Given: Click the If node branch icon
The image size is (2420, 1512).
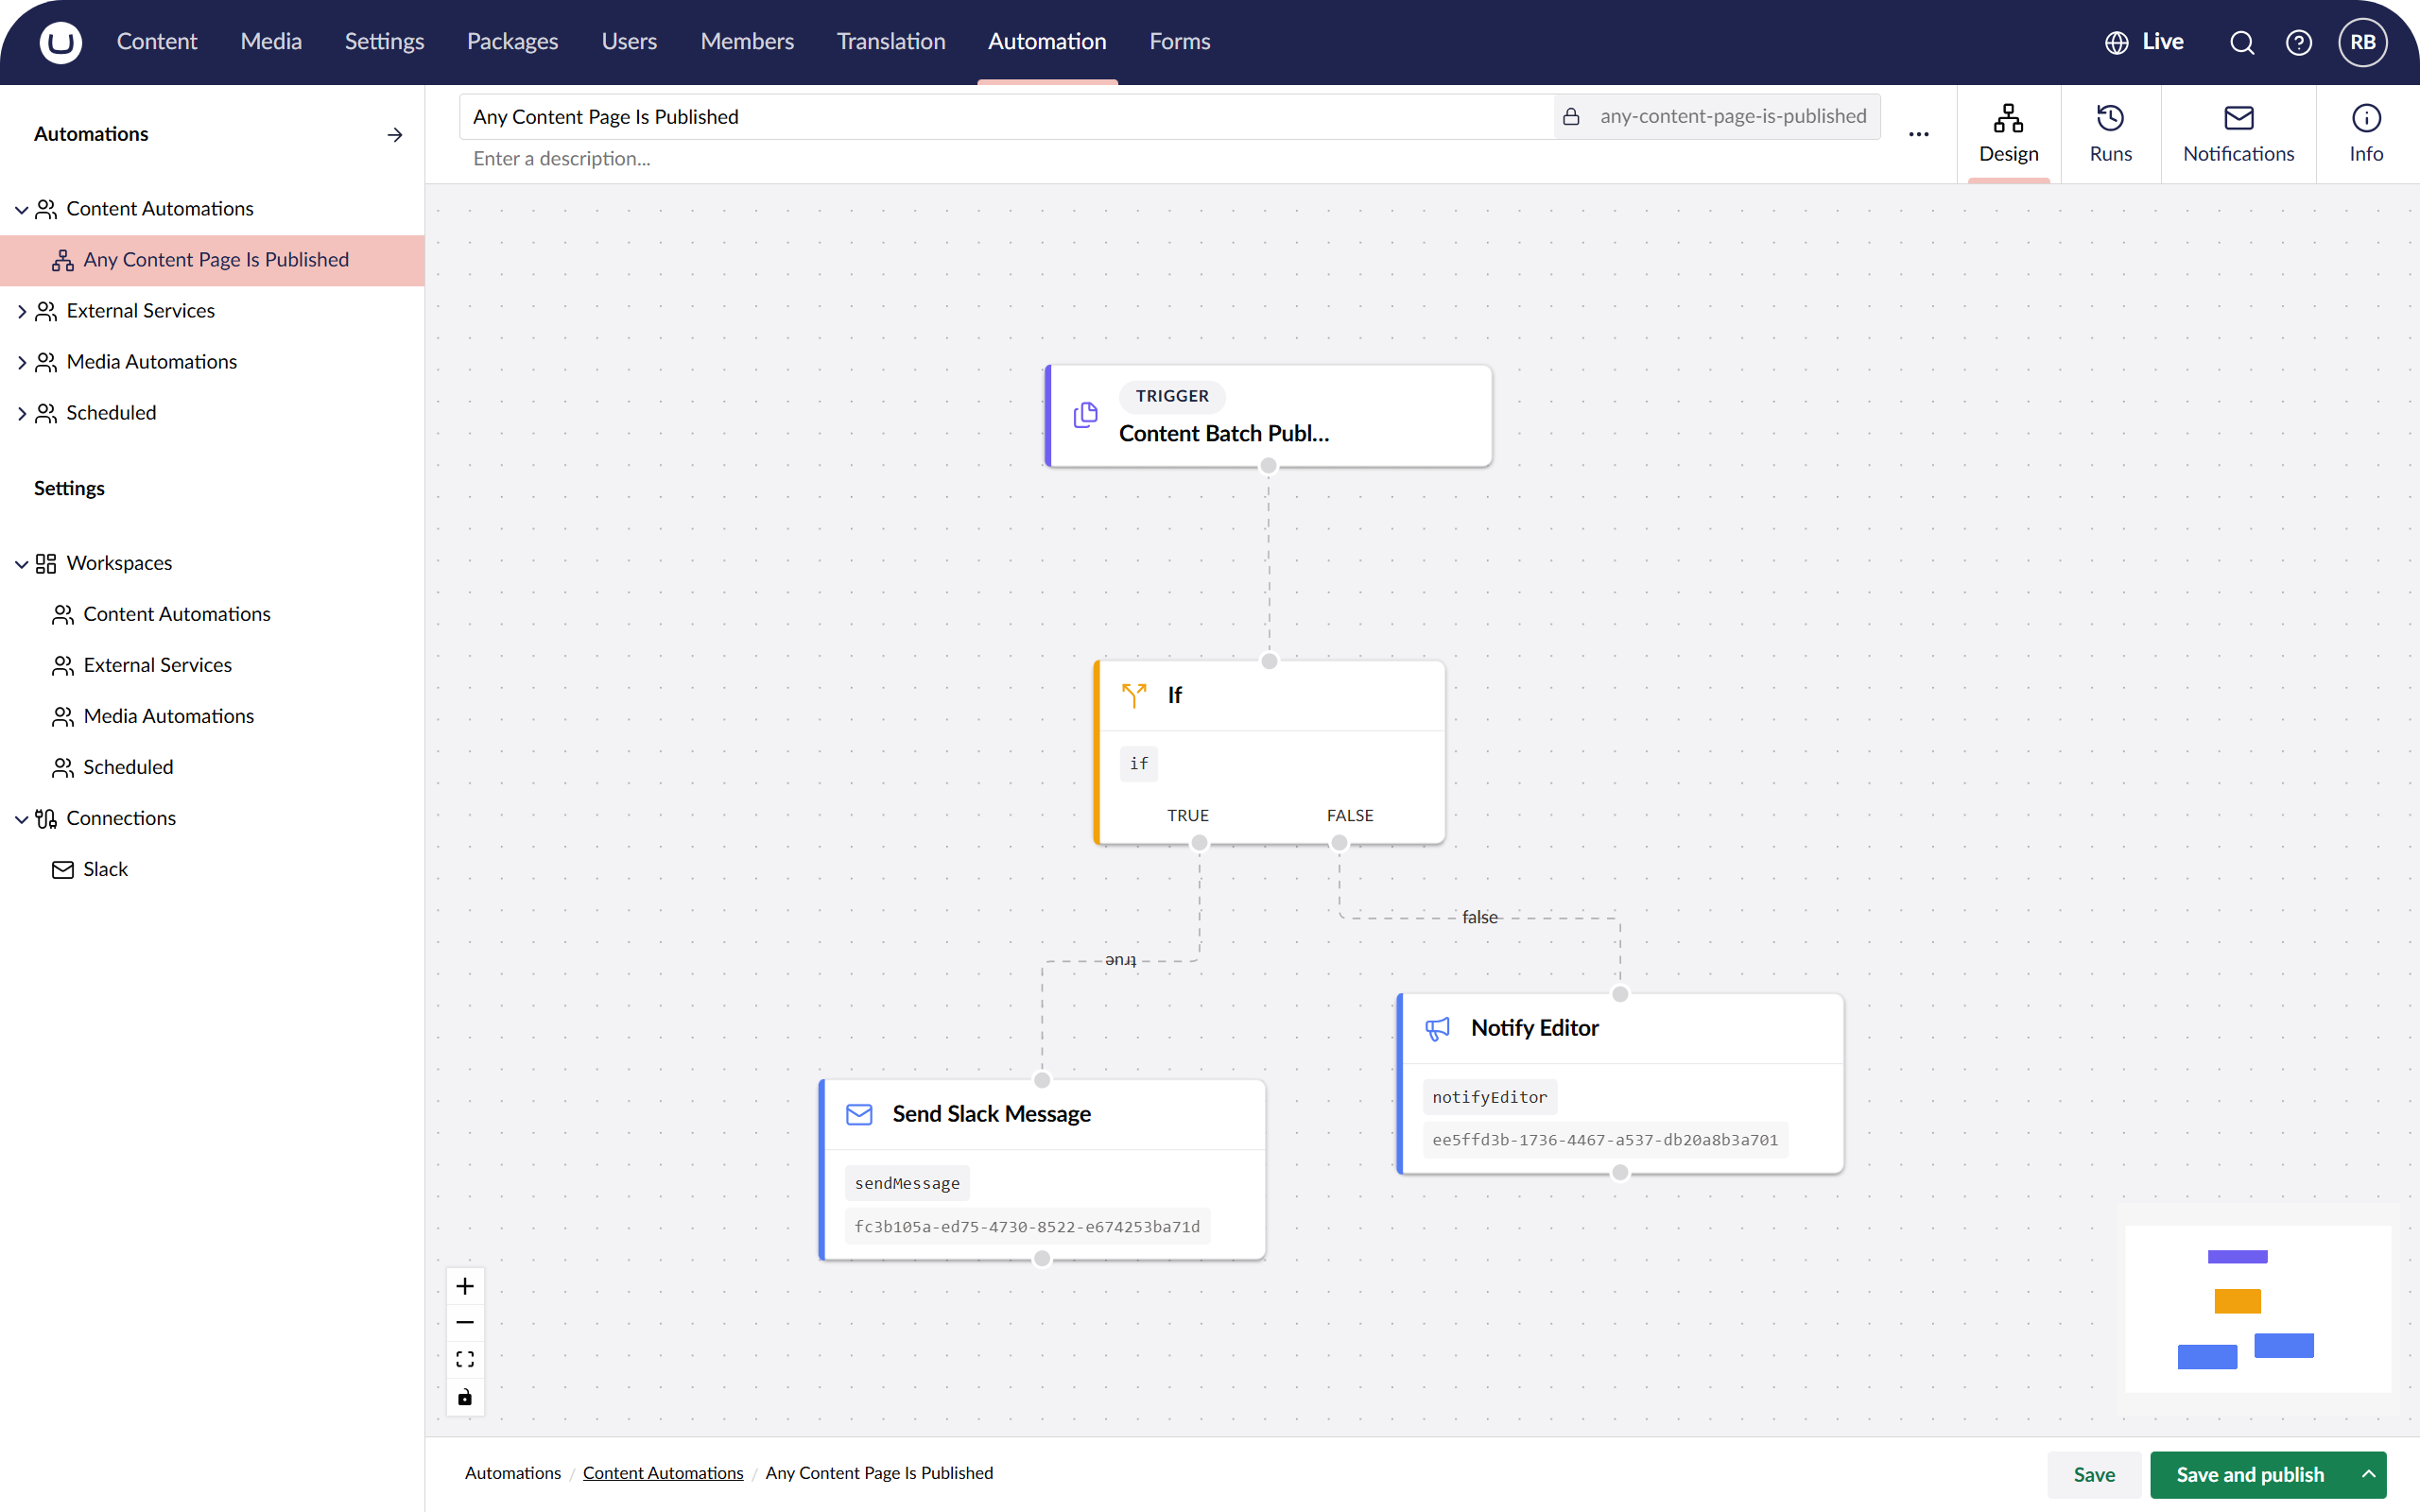Looking at the screenshot, I should point(1134,695).
